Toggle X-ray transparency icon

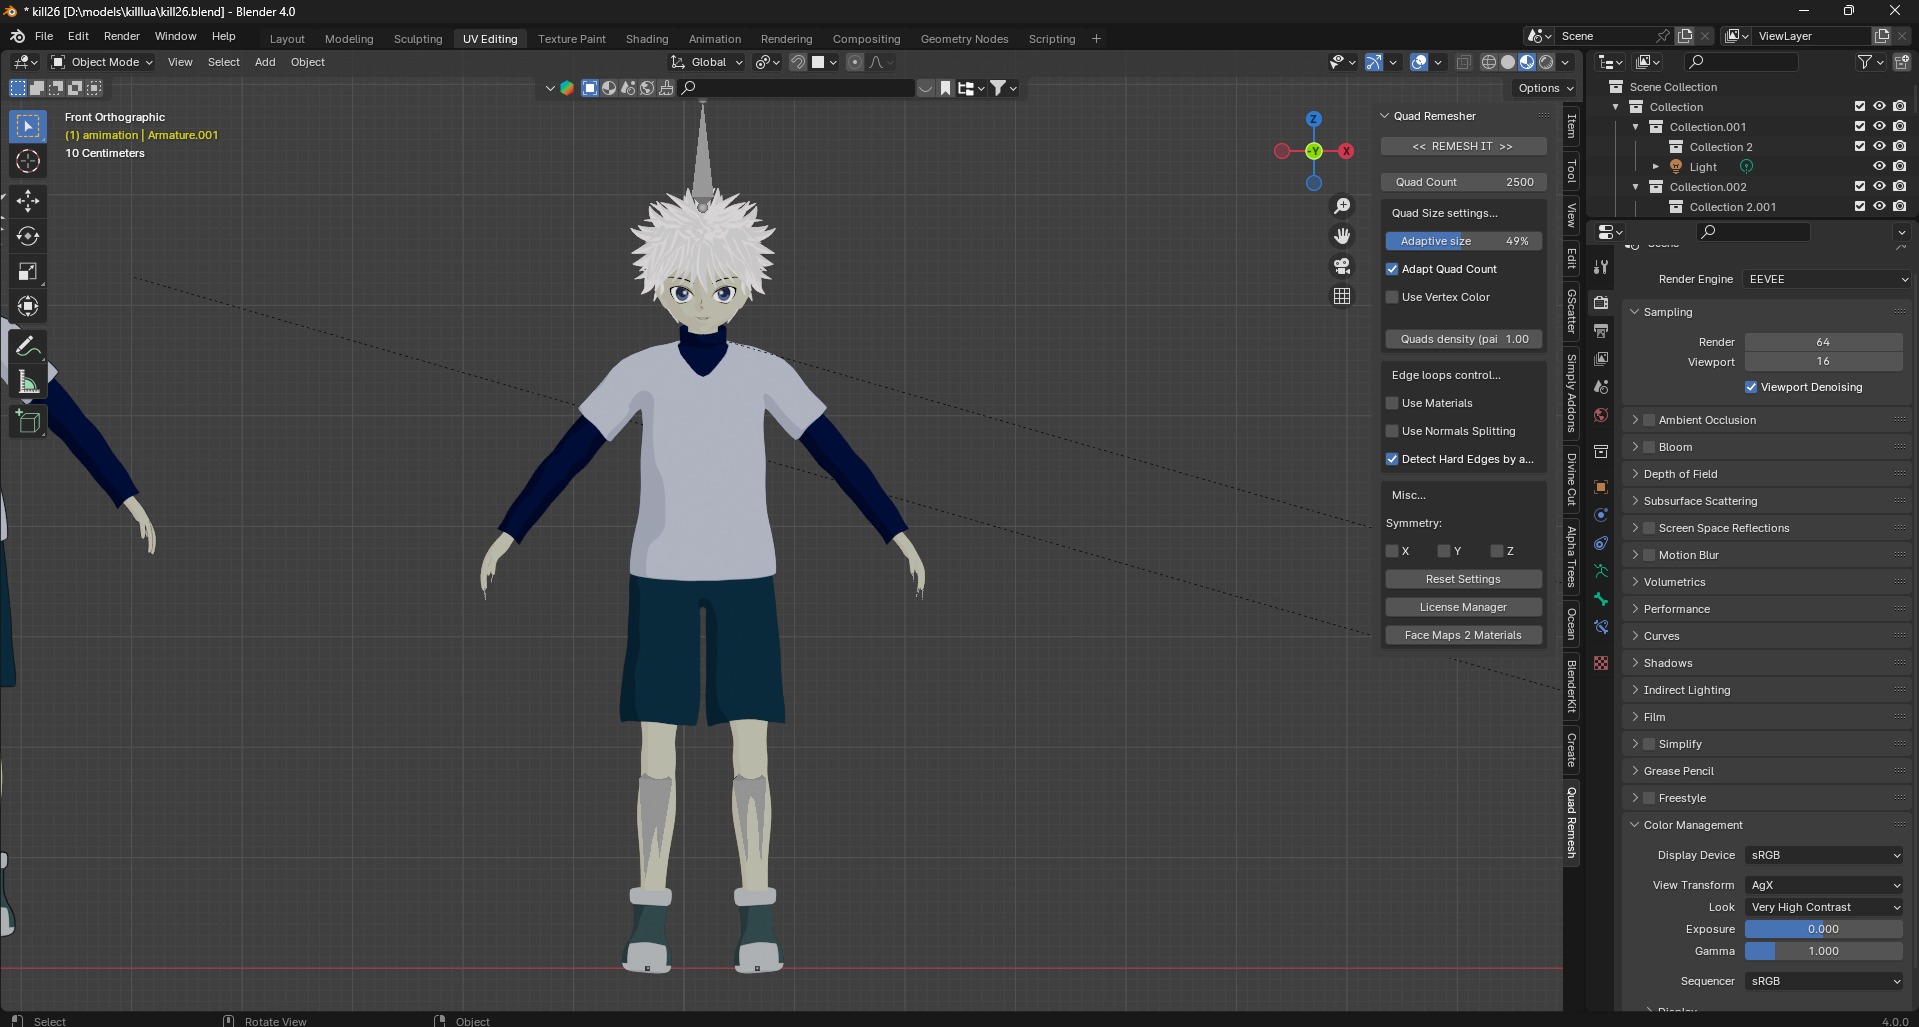click(1463, 62)
